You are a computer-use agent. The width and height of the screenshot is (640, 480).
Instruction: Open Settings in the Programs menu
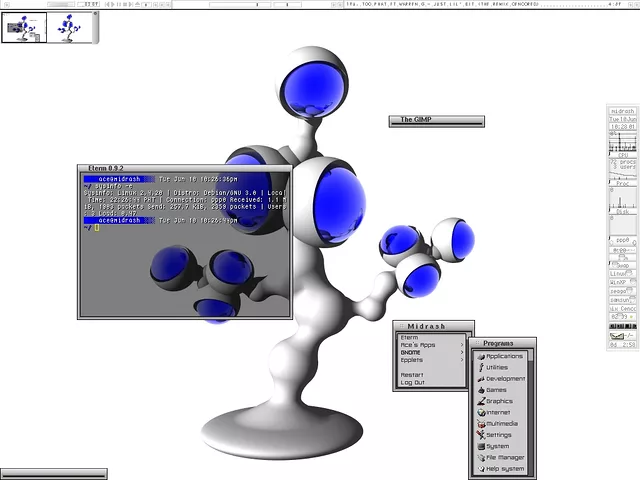point(501,435)
